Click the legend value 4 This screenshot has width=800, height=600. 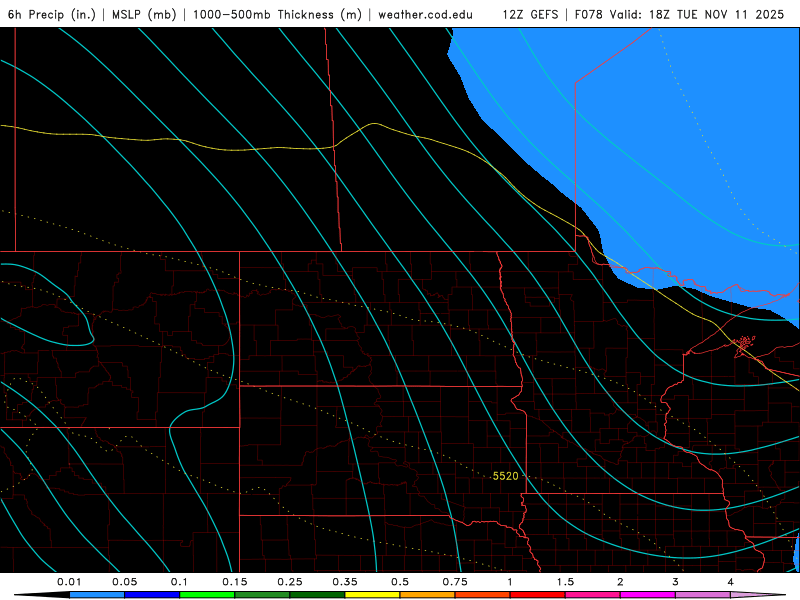click(731, 582)
